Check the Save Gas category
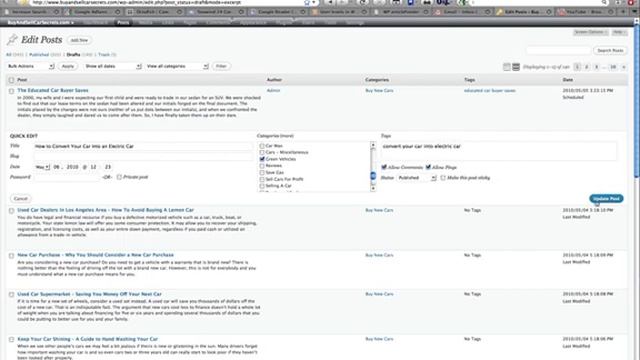The height and width of the screenshot is (360, 640). point(262,173)
